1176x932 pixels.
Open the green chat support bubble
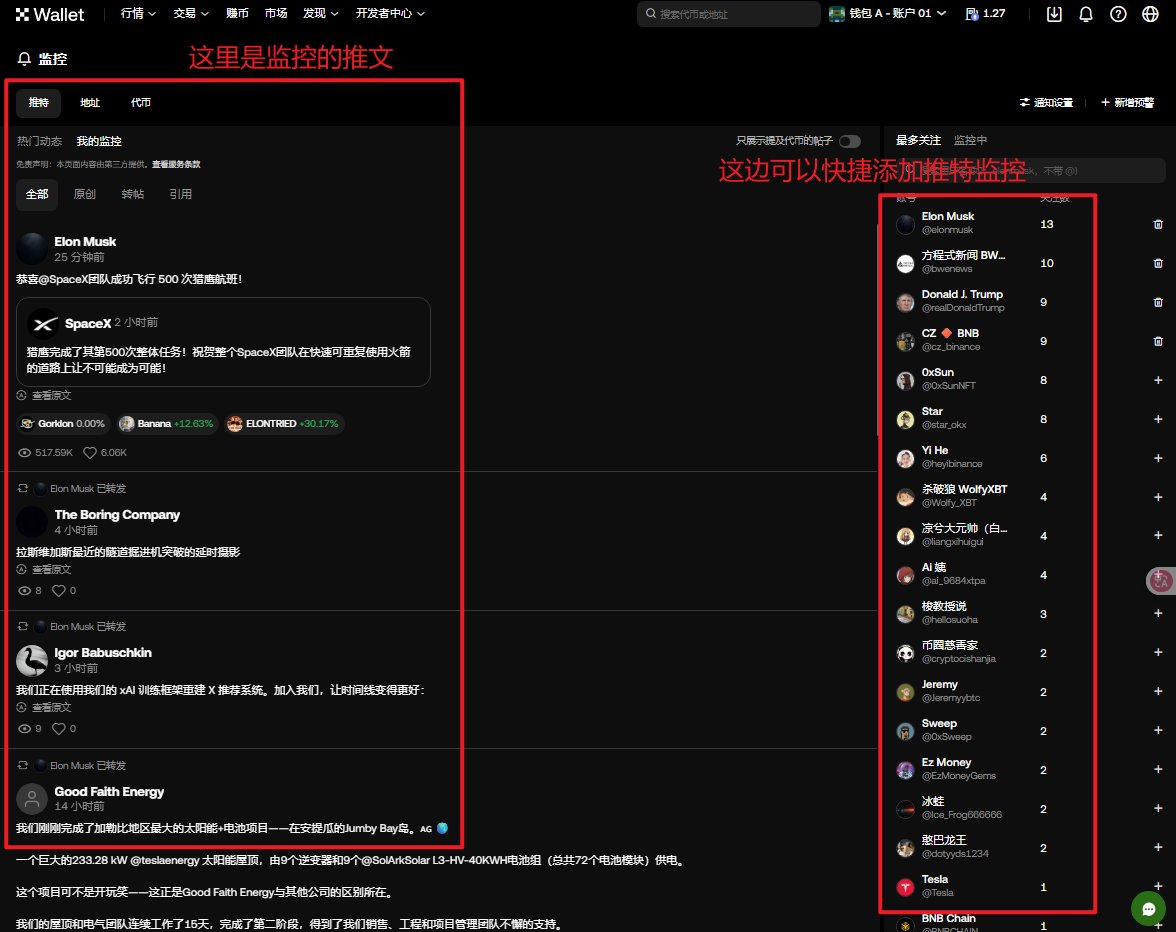(1148, 909)
